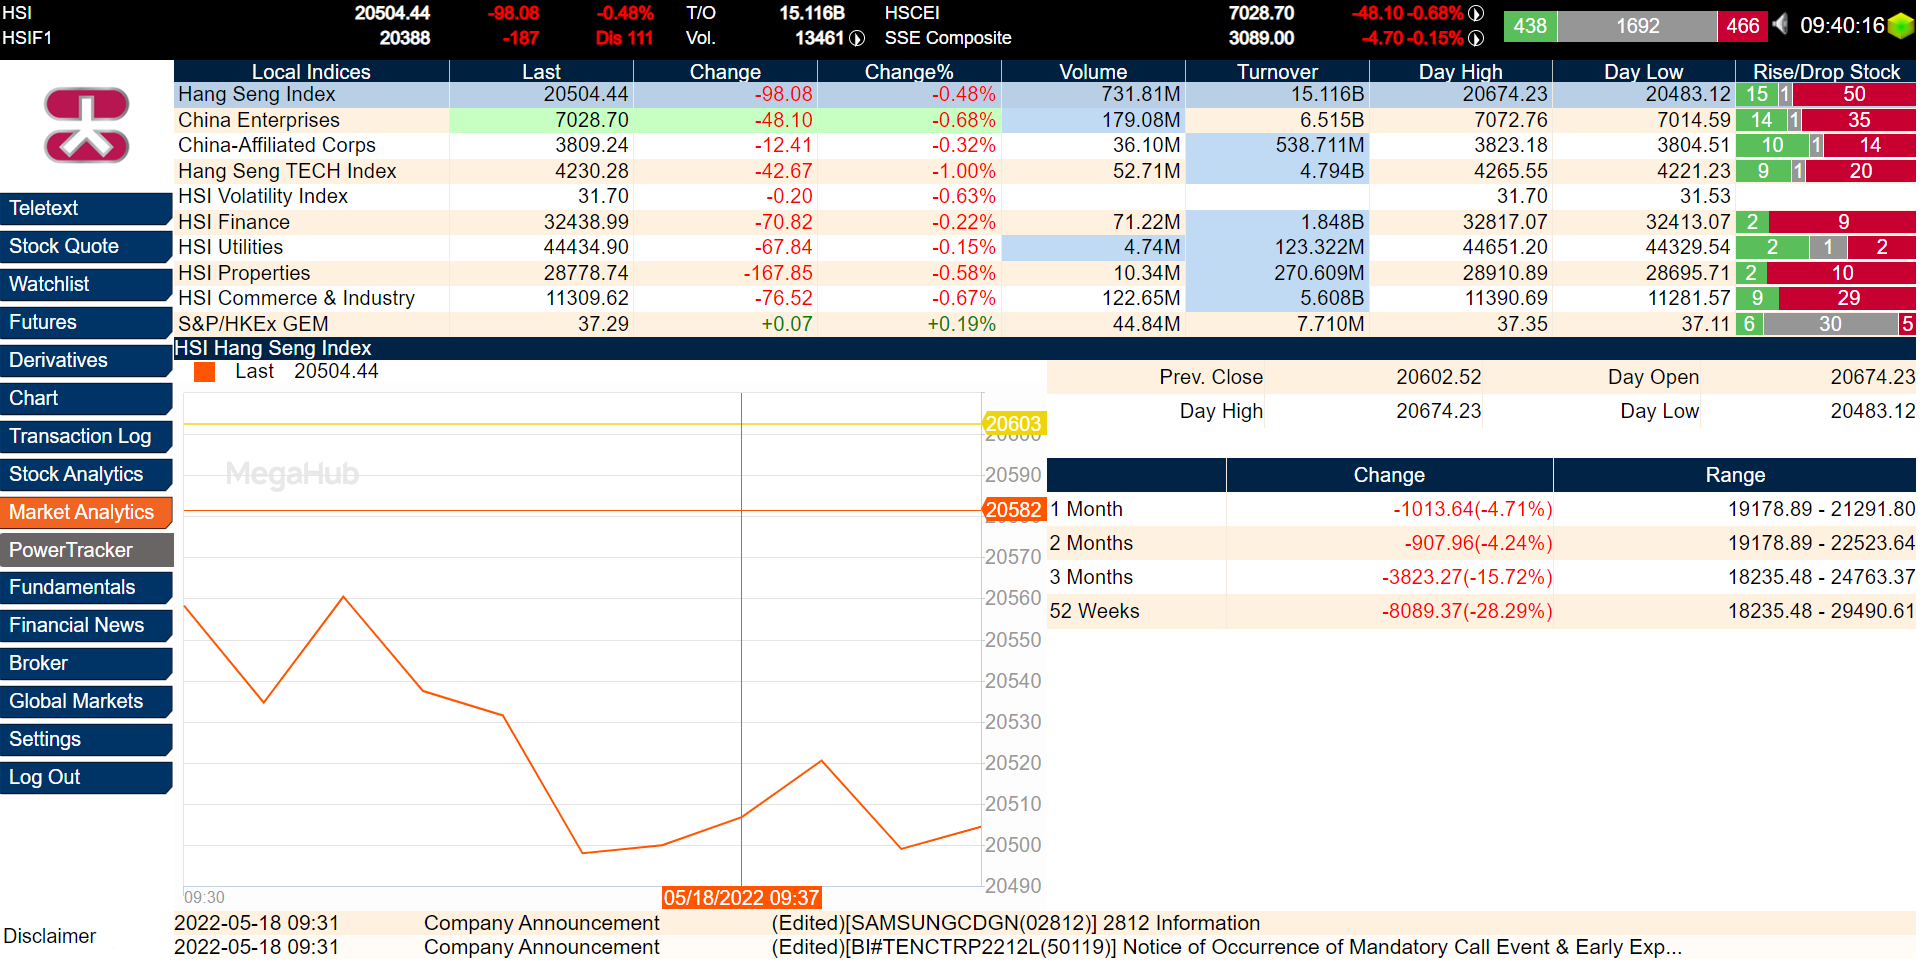Open Financial News
This screenshot has width=1924, height=968.
click(86, 625)
